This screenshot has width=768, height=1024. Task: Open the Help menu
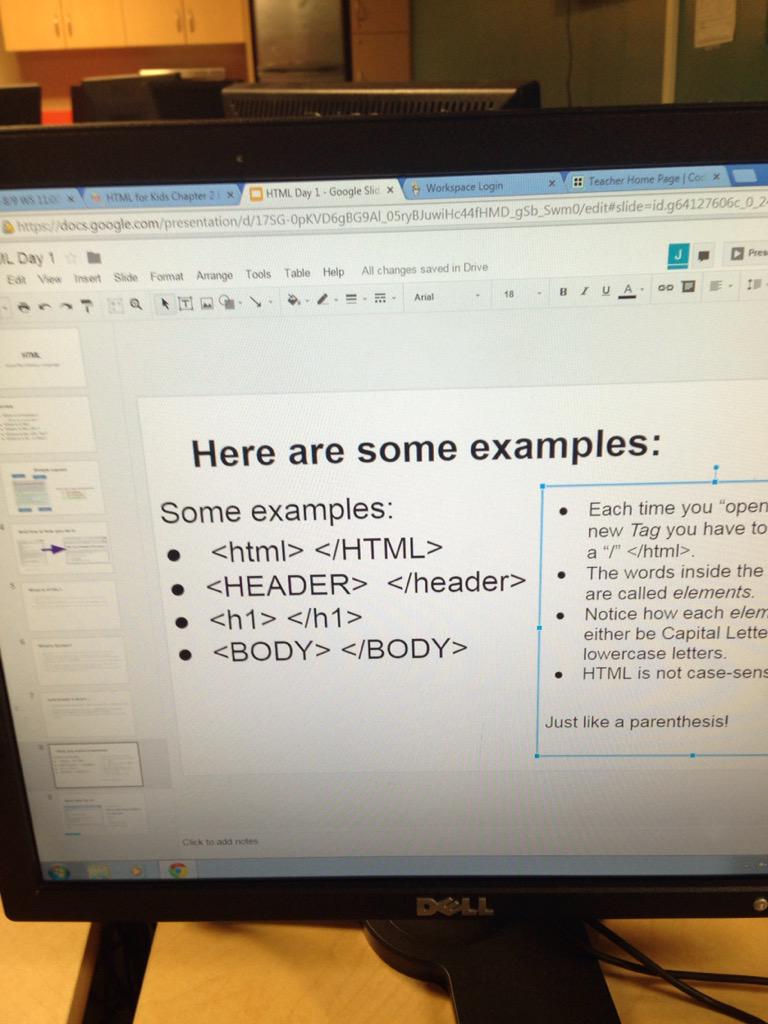(x=333, y=272)
